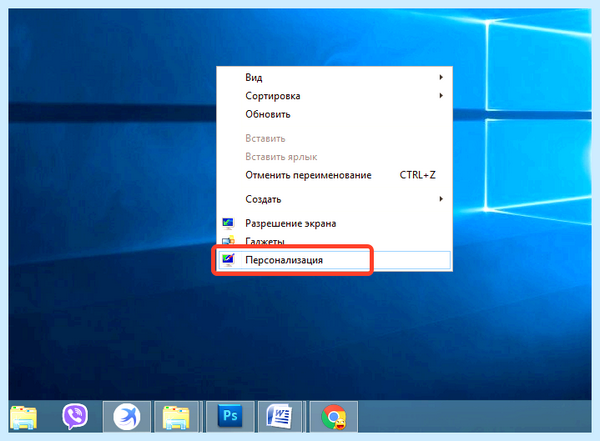Click the Персонализация display icon

[228, 260]
